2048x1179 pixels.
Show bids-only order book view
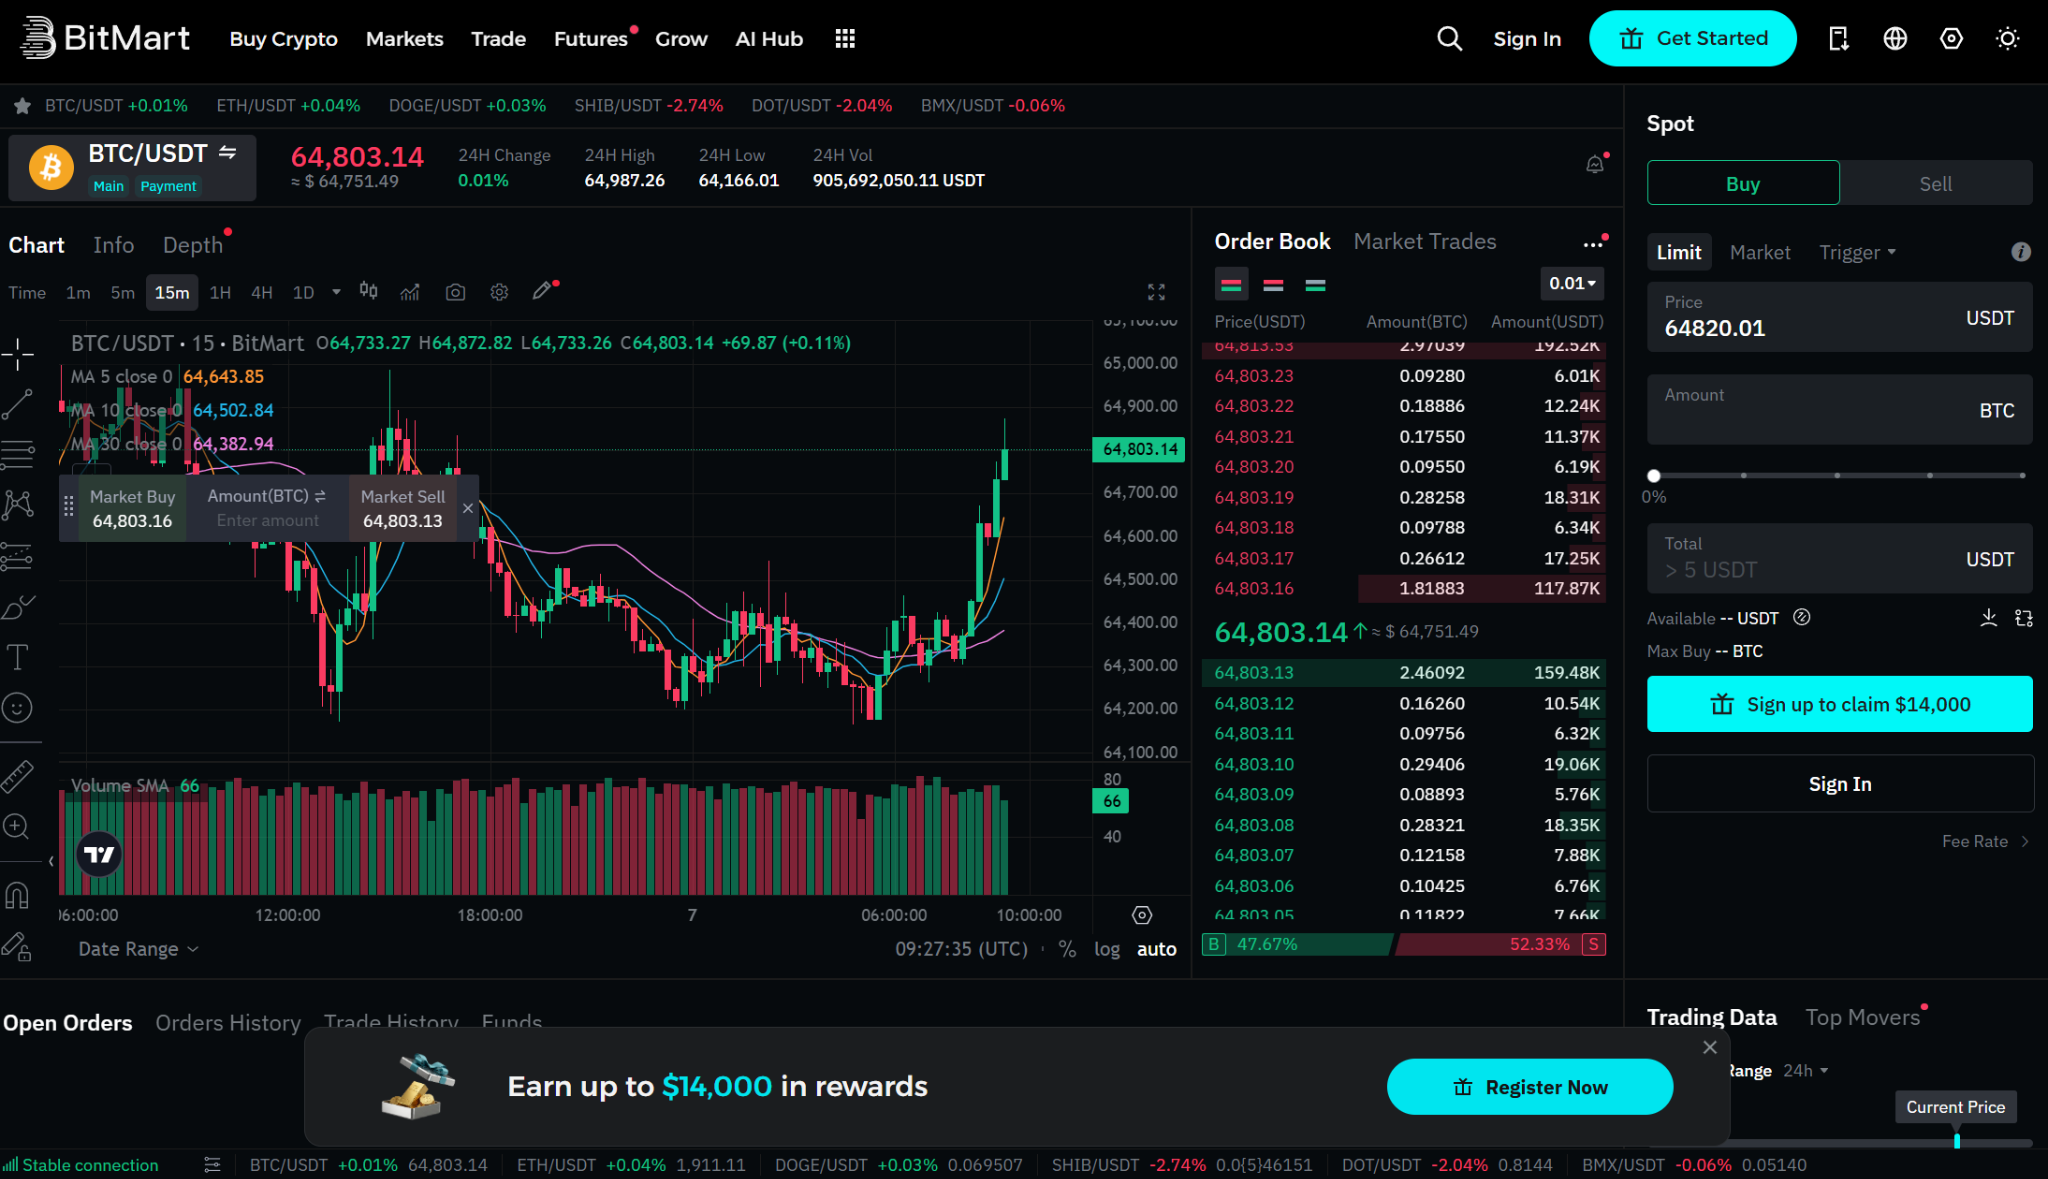click(1315, 285)
